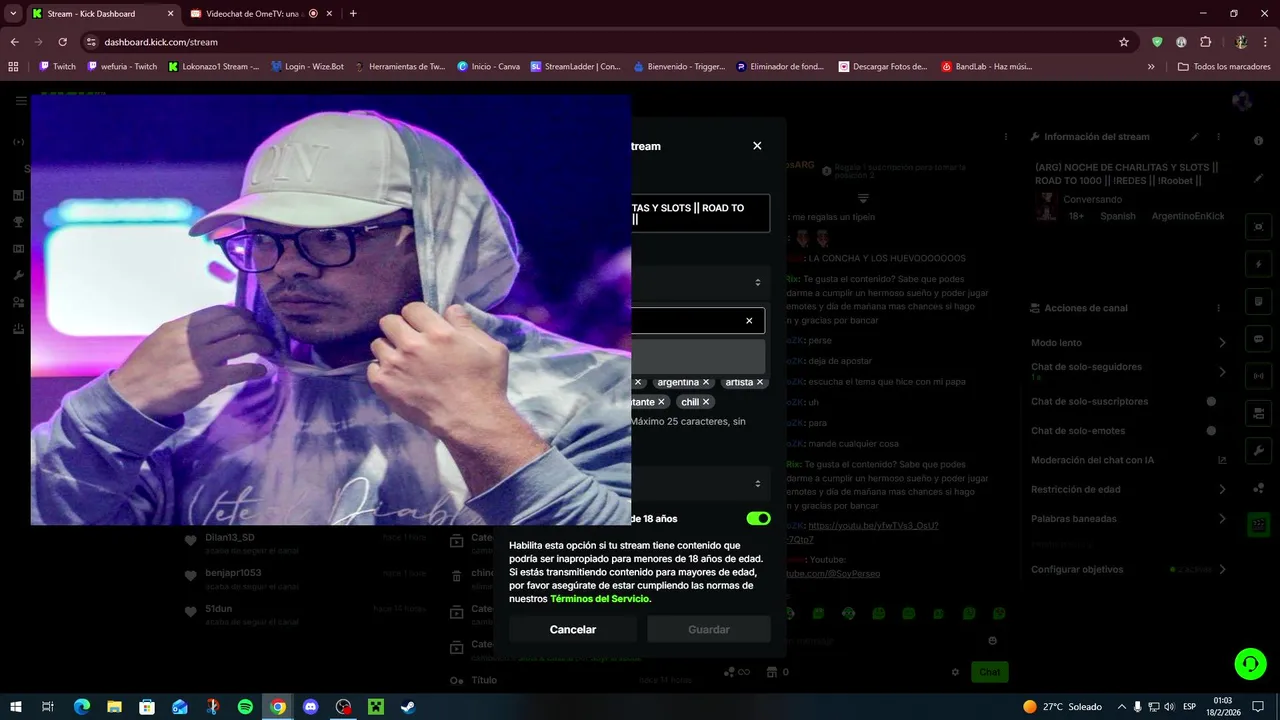This screenshot has width=1280, height=720.
Task: Open the wefuria - Twitch bookmark
Action: 122,67
